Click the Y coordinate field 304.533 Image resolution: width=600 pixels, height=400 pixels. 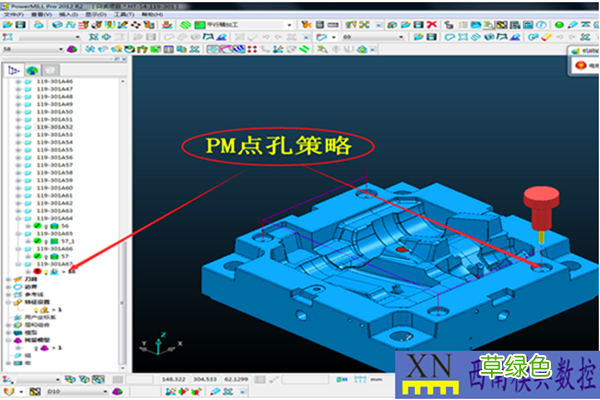(x=205, y=379)
